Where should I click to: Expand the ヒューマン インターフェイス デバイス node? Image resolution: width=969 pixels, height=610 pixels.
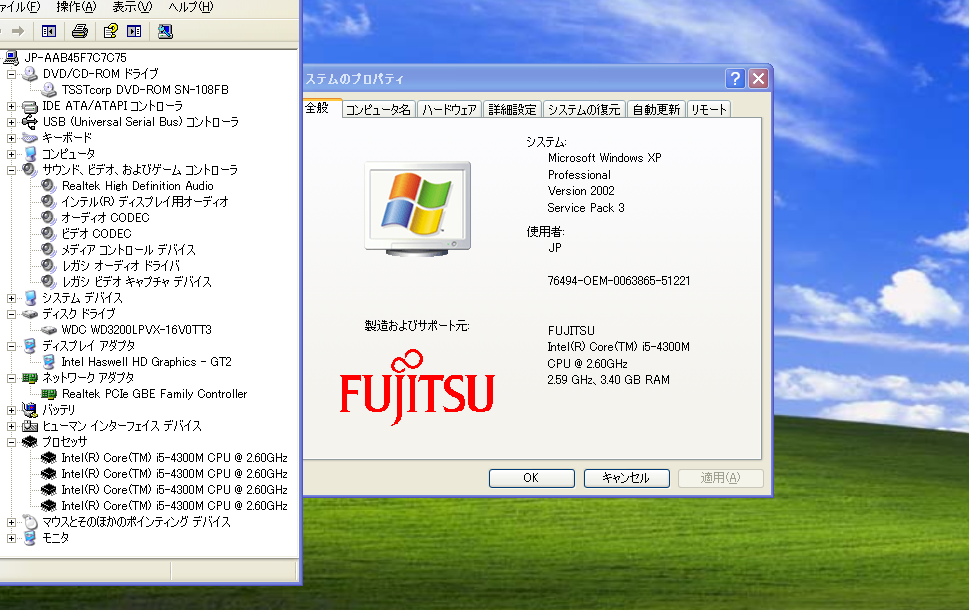[11, 426]
